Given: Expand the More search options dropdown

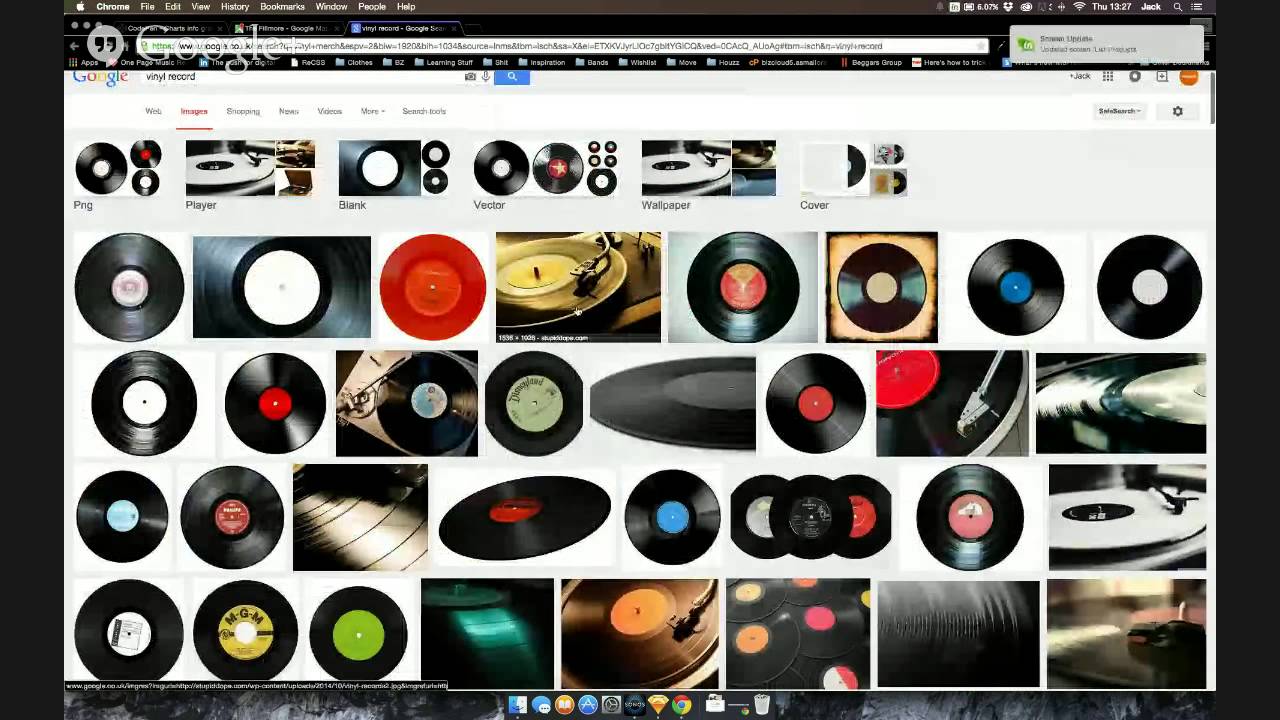Looking at the screenshot, I should tap(372, 111).
